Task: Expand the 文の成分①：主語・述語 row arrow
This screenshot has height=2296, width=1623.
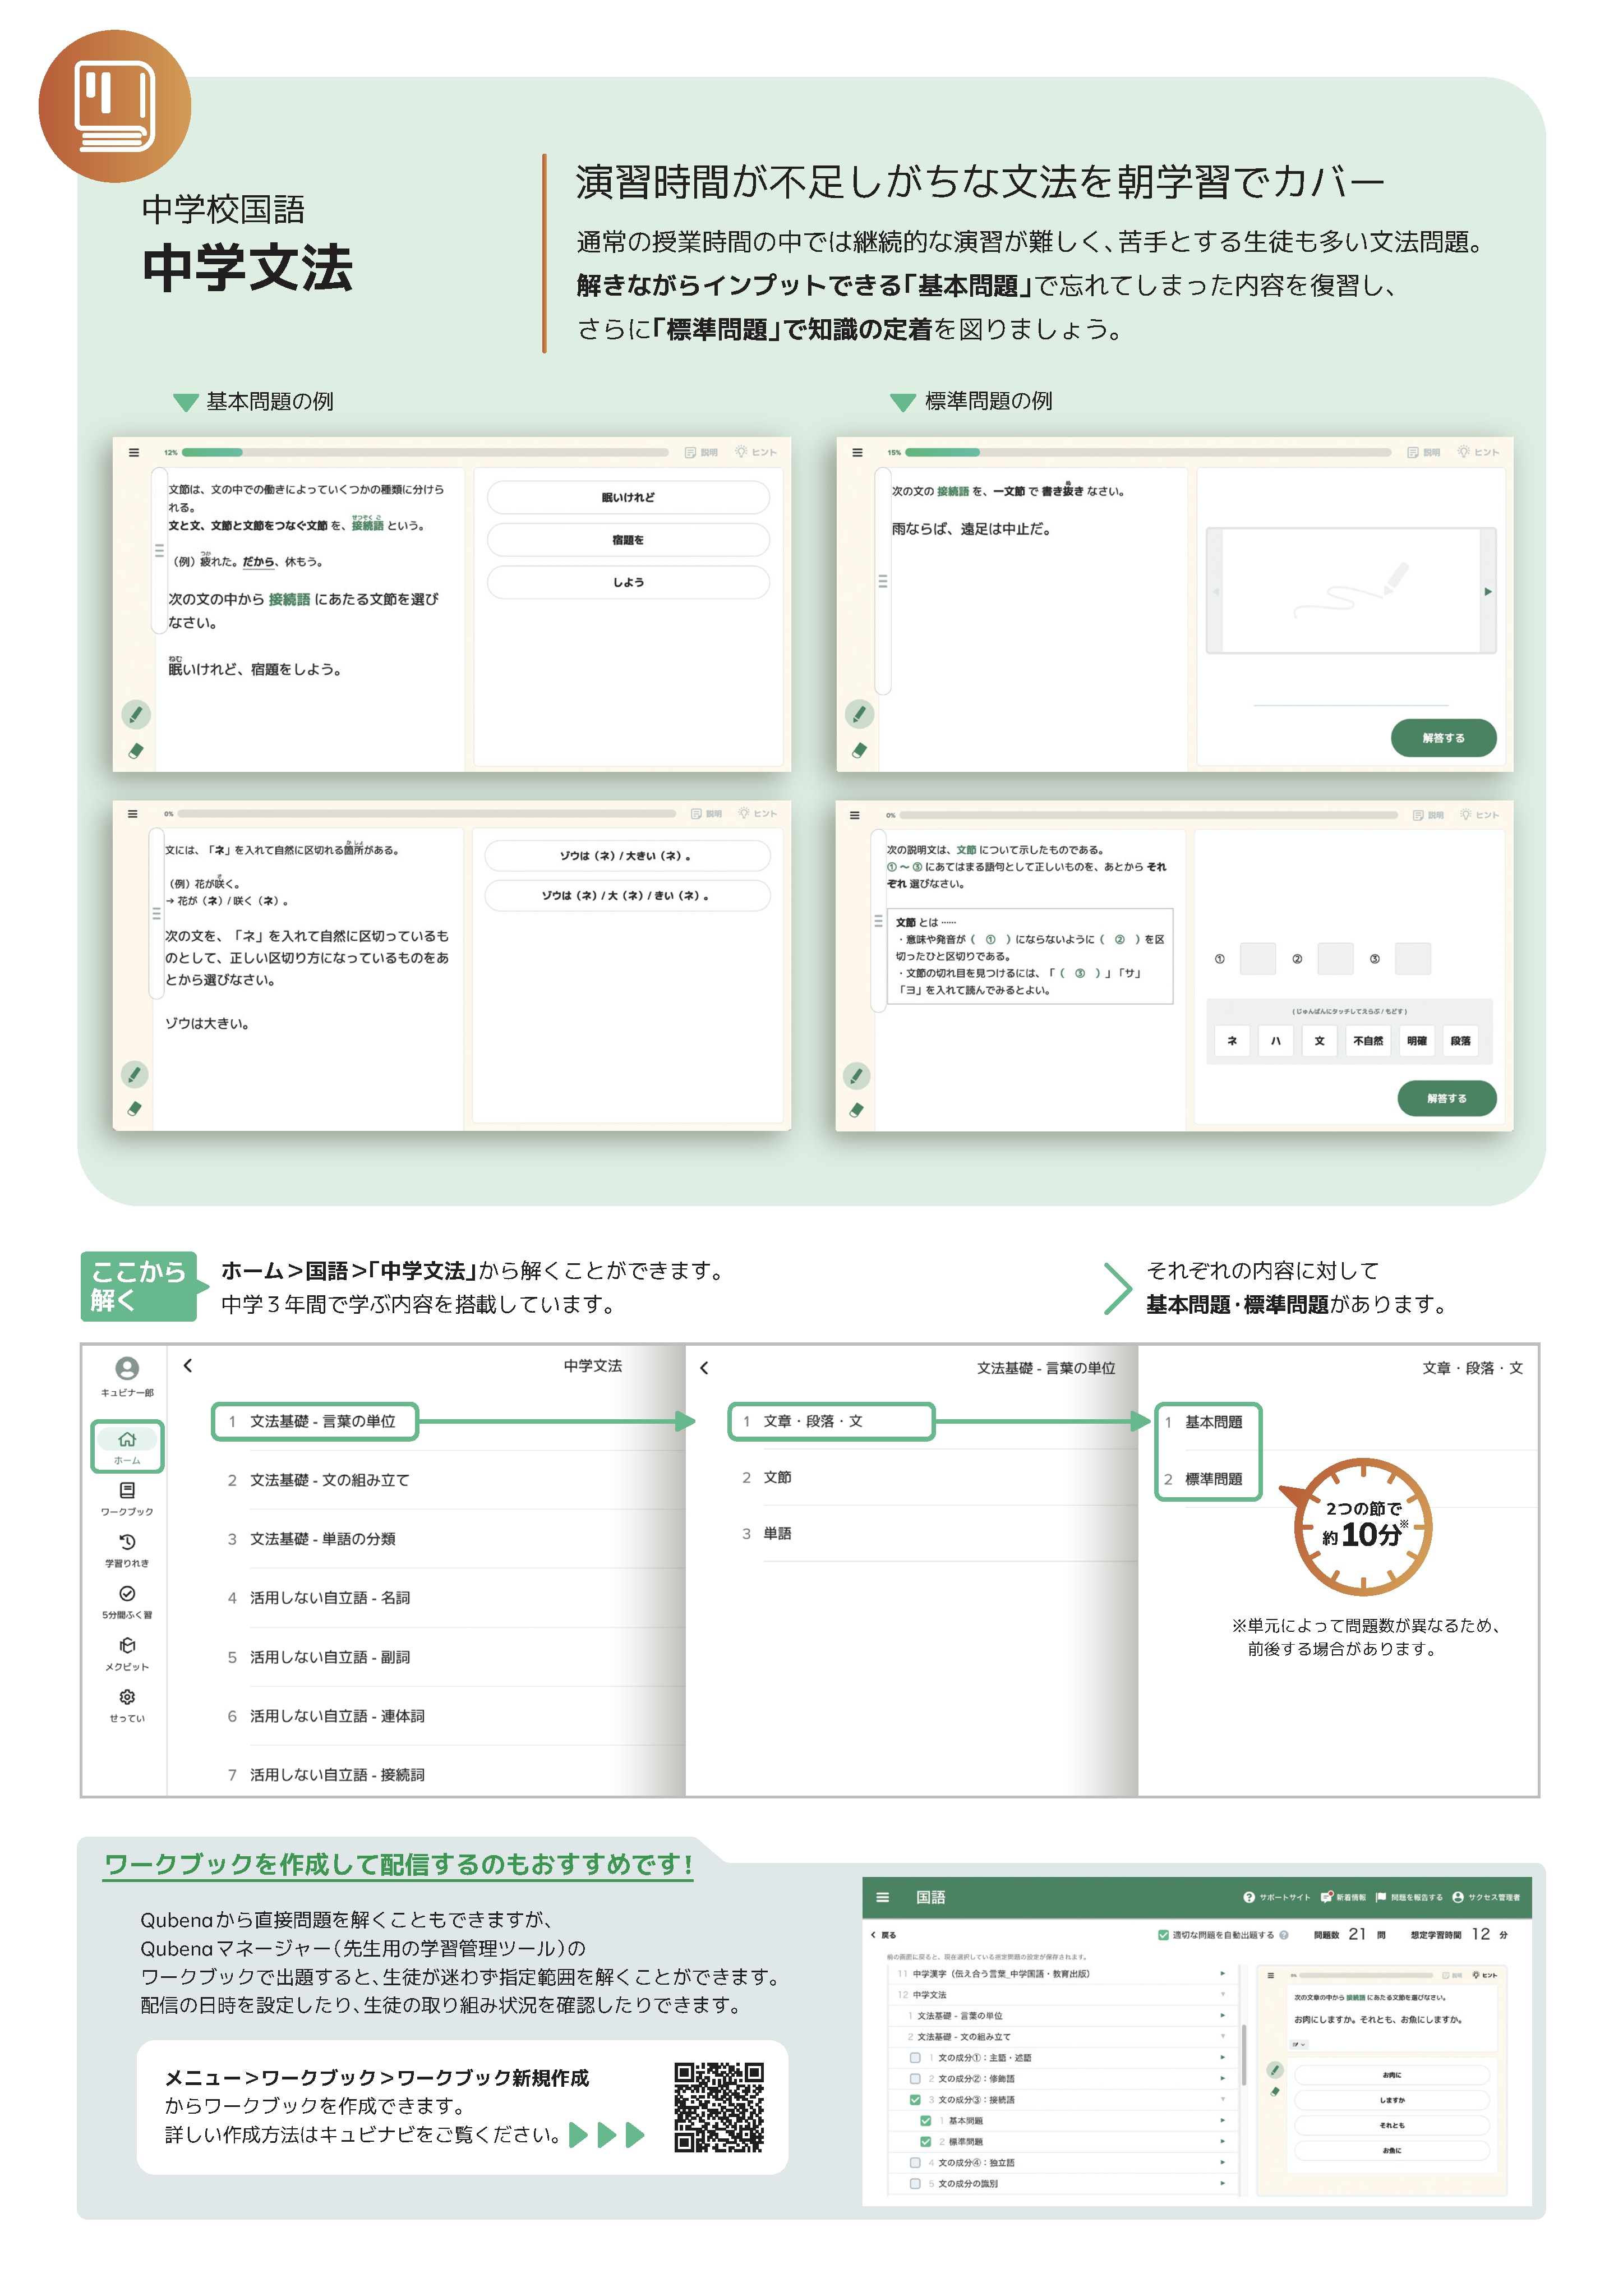Action: (x=1223, y=2058)
